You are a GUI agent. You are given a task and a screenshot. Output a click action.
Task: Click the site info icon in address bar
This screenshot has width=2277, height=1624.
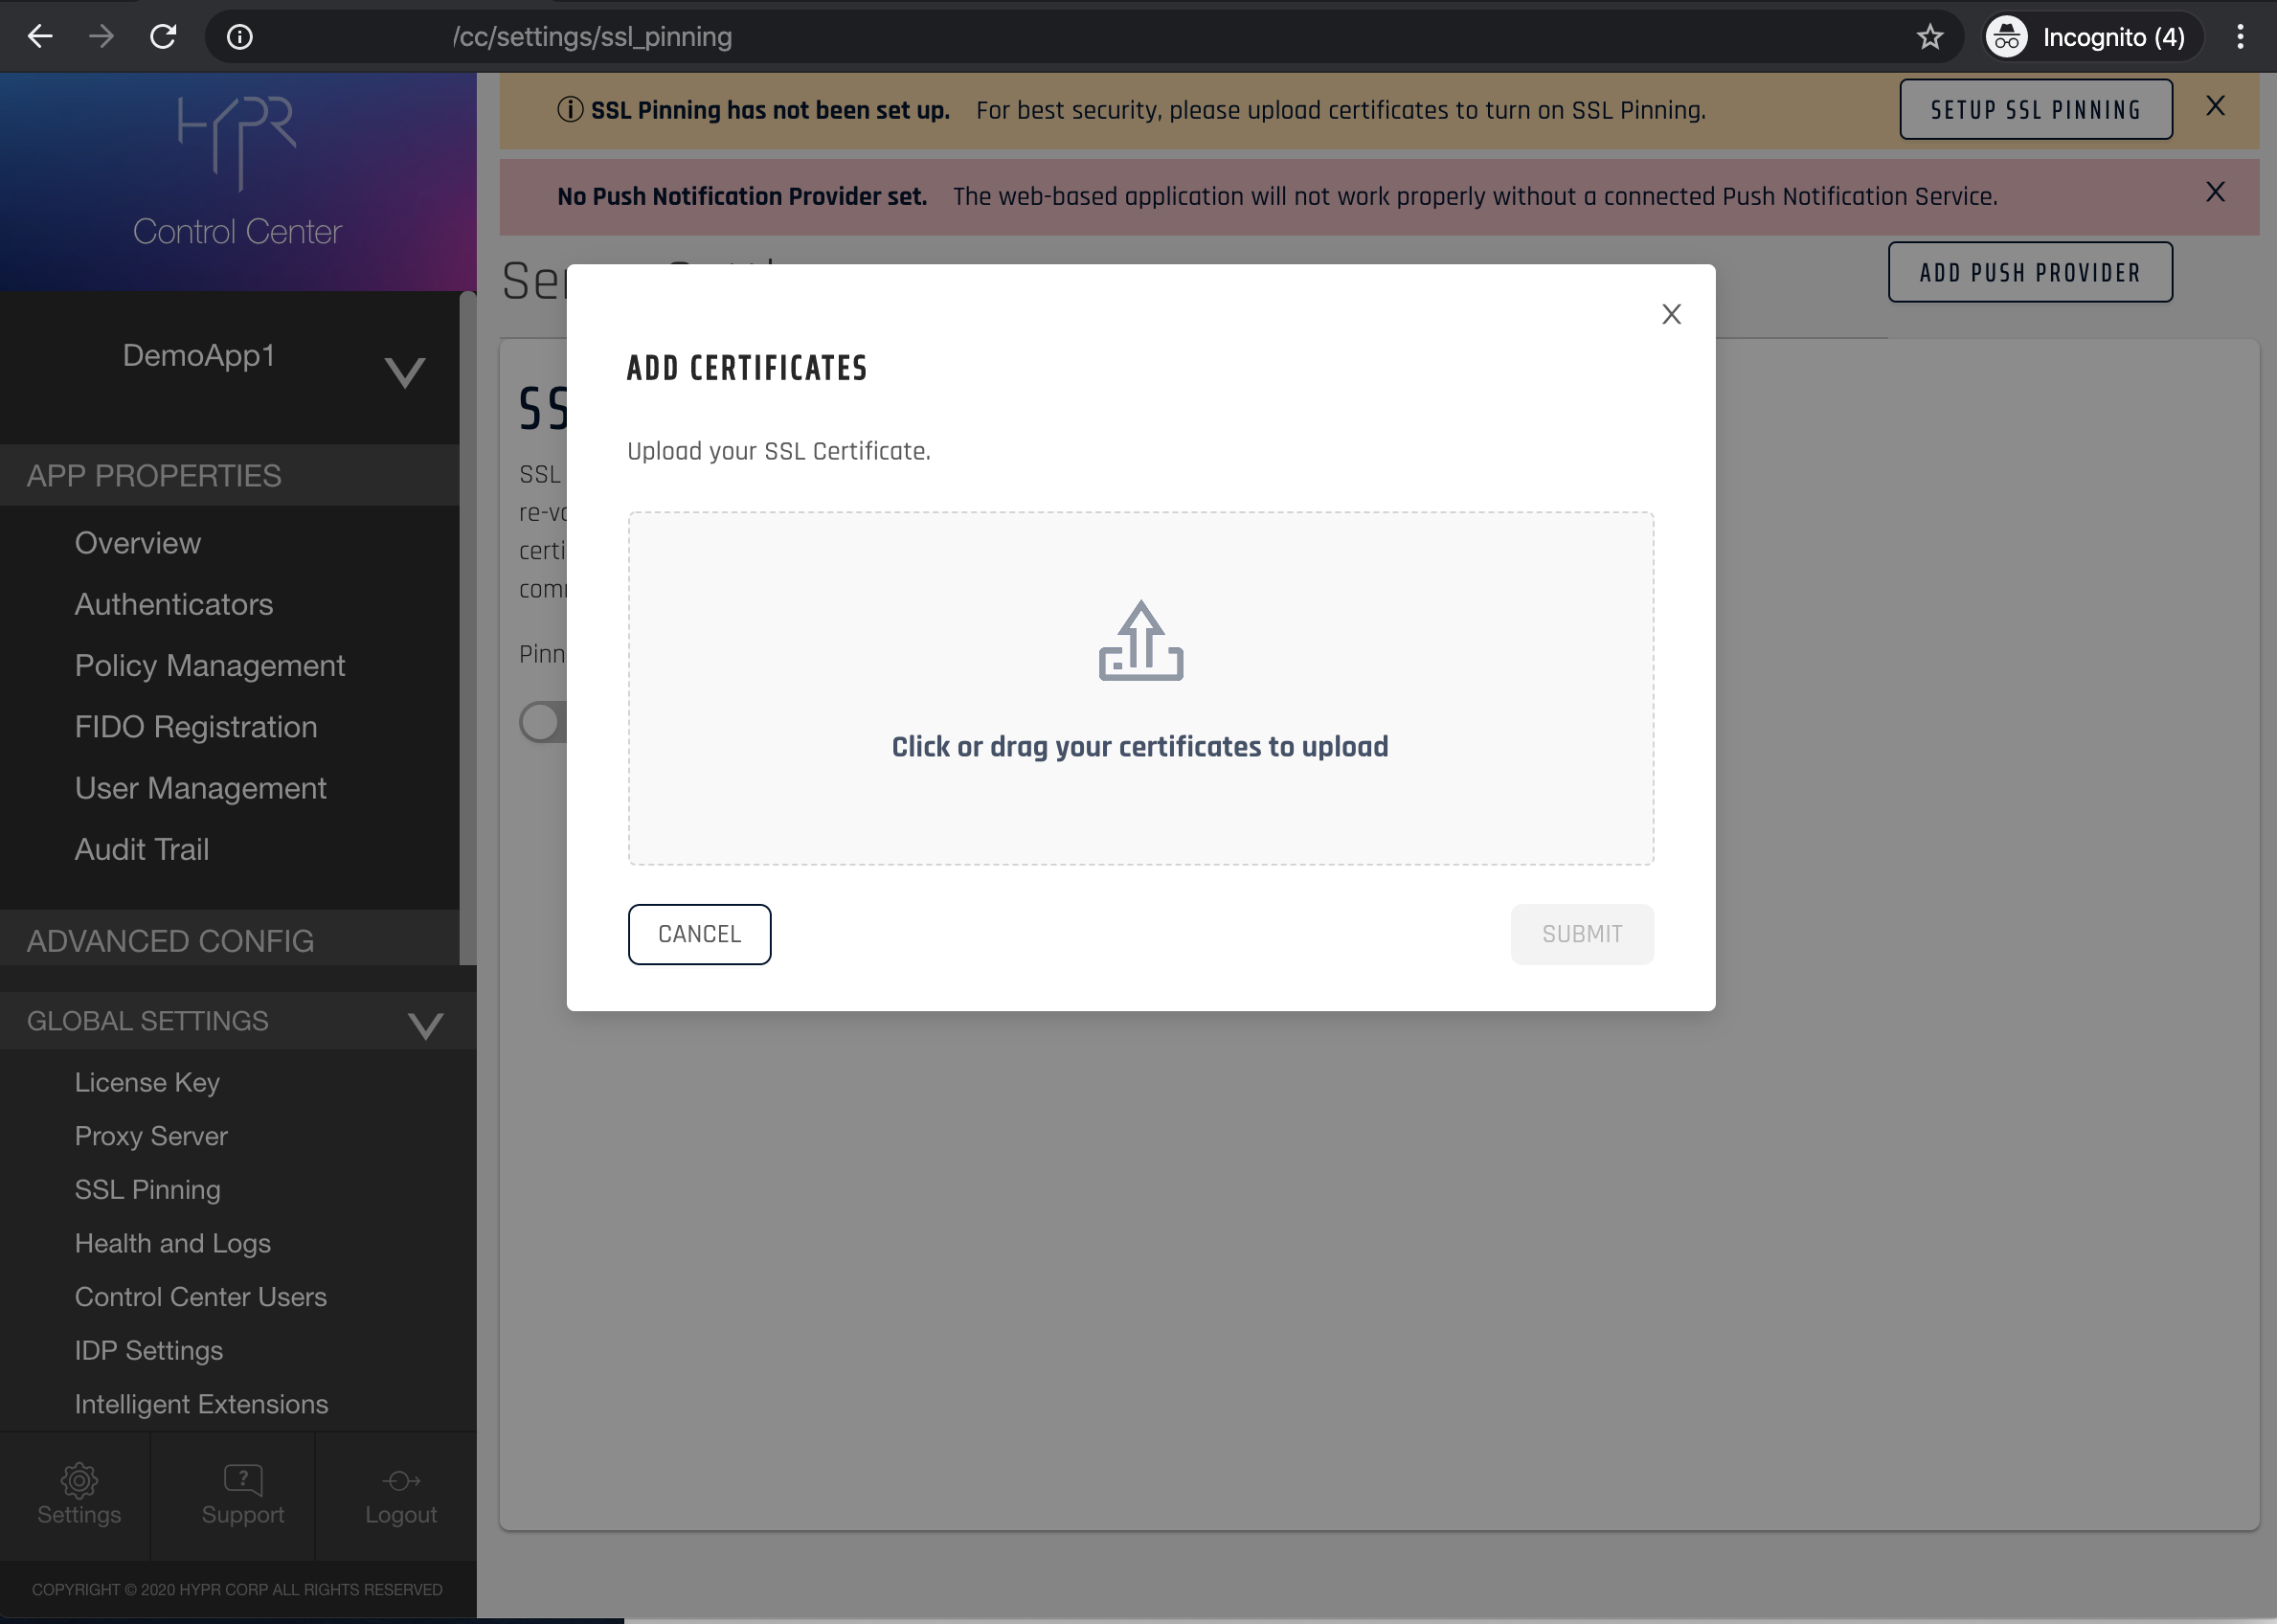(240, 37)
